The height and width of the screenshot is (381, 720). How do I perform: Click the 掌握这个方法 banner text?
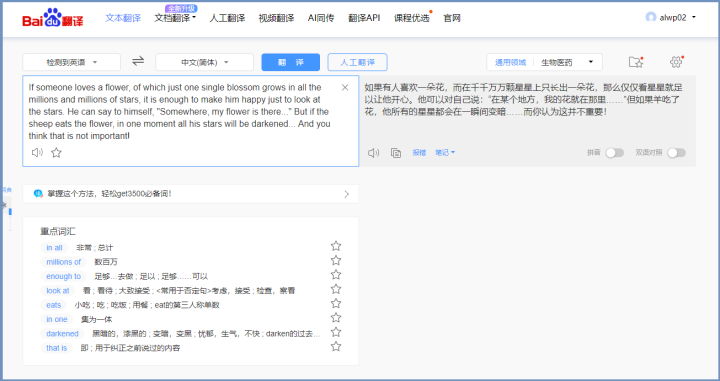click(x=109, y=194)
